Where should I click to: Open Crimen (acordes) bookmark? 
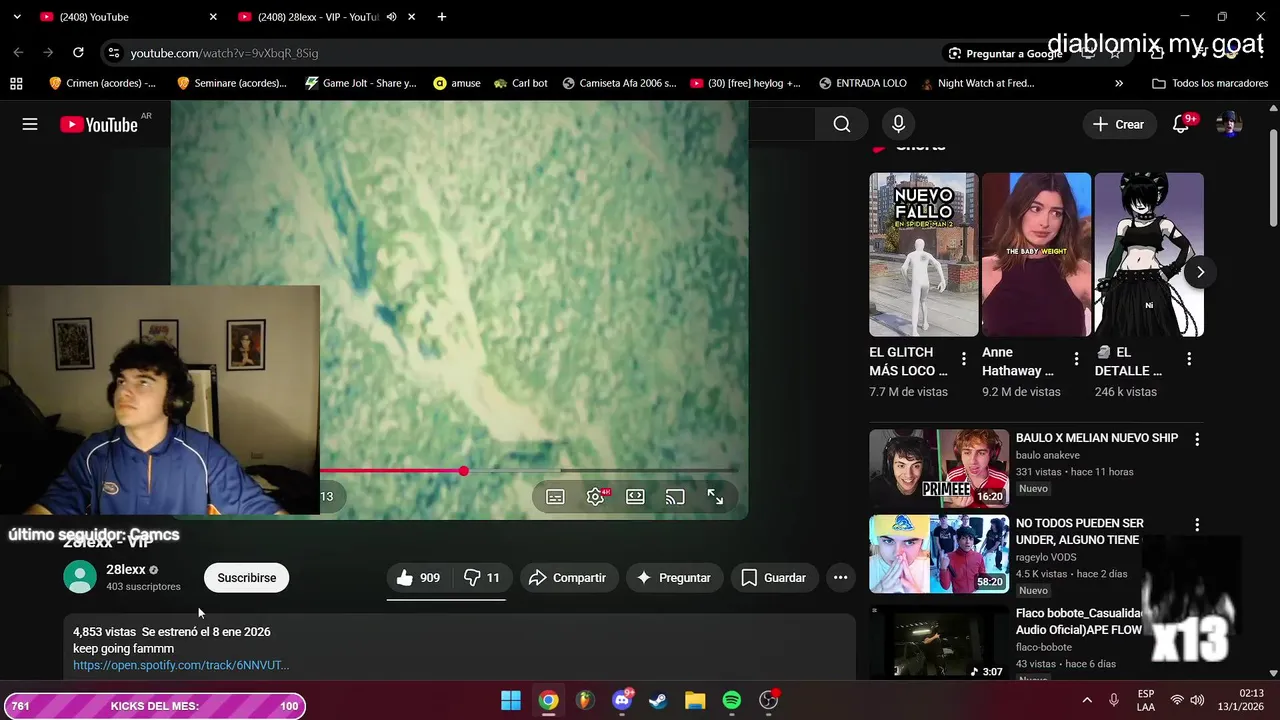point(102,83)
